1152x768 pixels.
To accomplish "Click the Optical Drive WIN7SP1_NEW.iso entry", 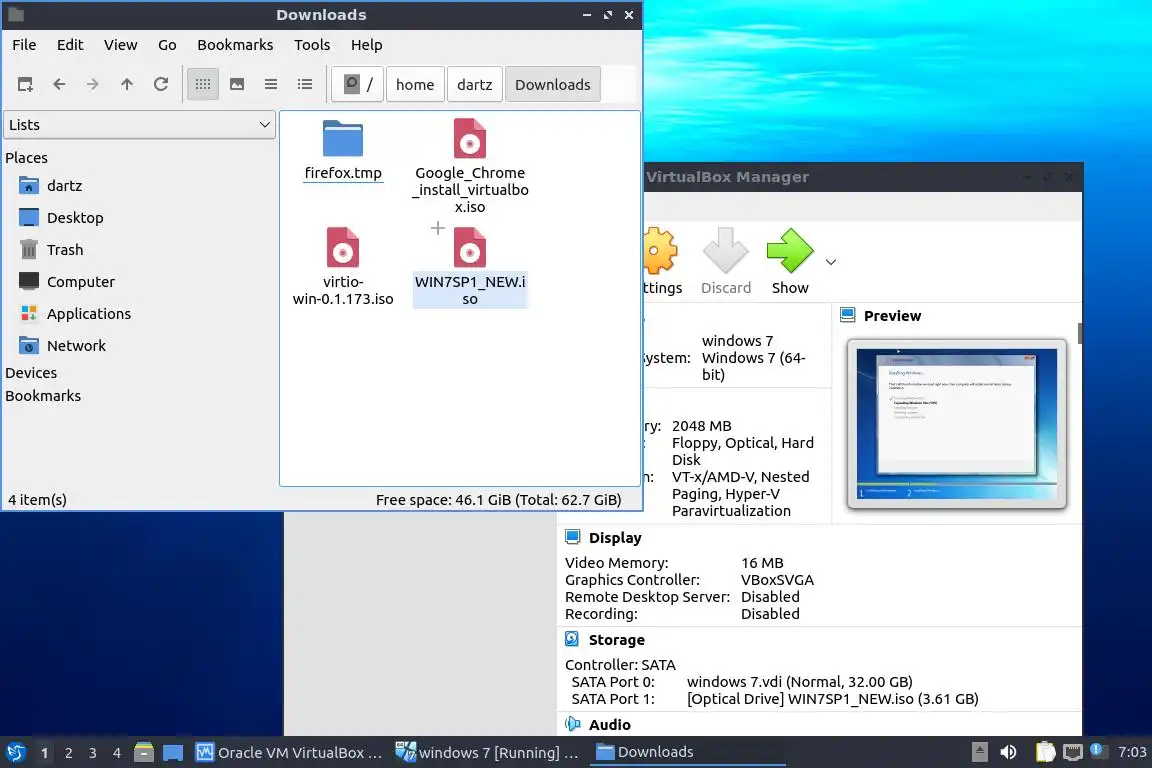I will [832, 699].
